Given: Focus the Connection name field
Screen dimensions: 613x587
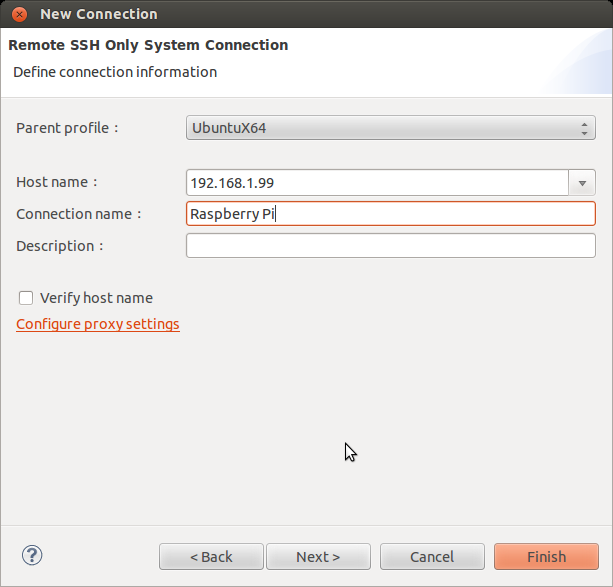Looking at the screenshot, I should point(390,214).
